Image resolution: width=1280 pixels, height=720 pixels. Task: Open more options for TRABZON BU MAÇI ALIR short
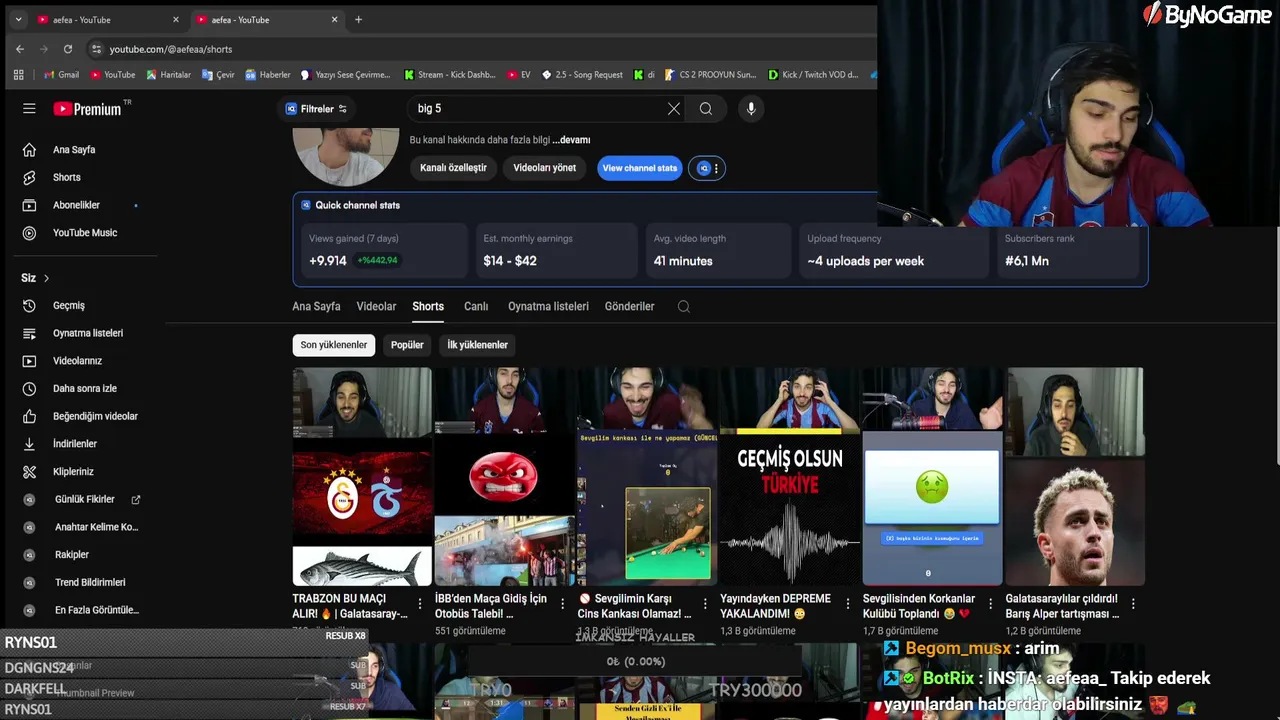tap(420, 604)
